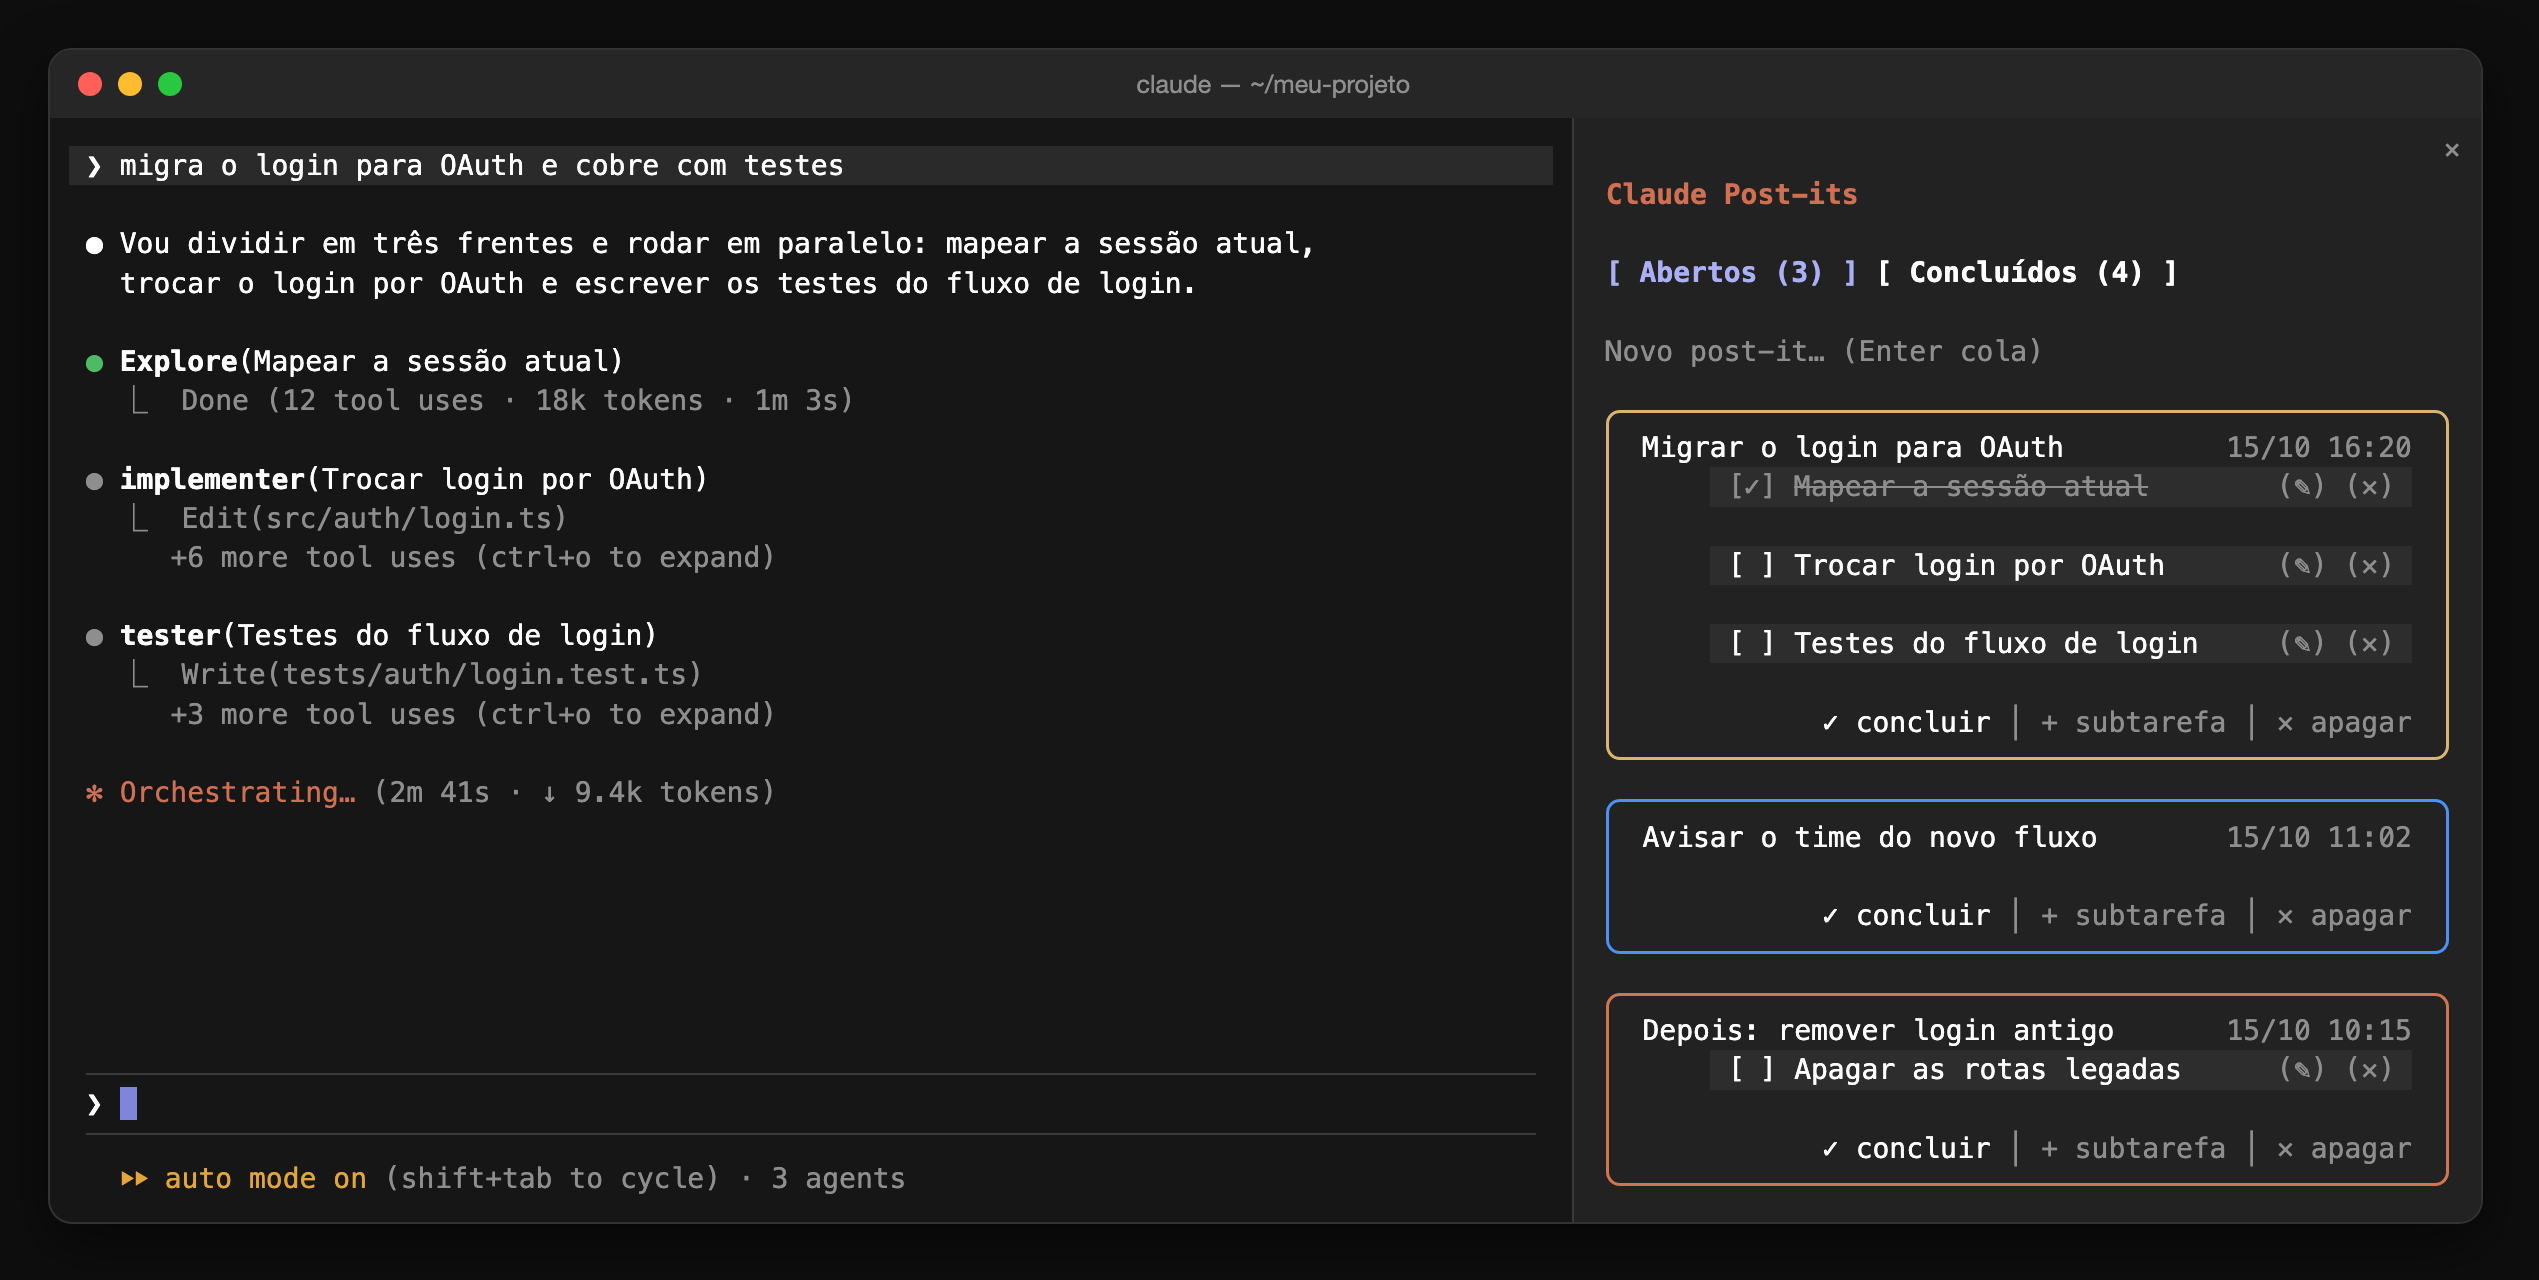Conclude the Avisar o time post-it

click(x=1906, y=915)
